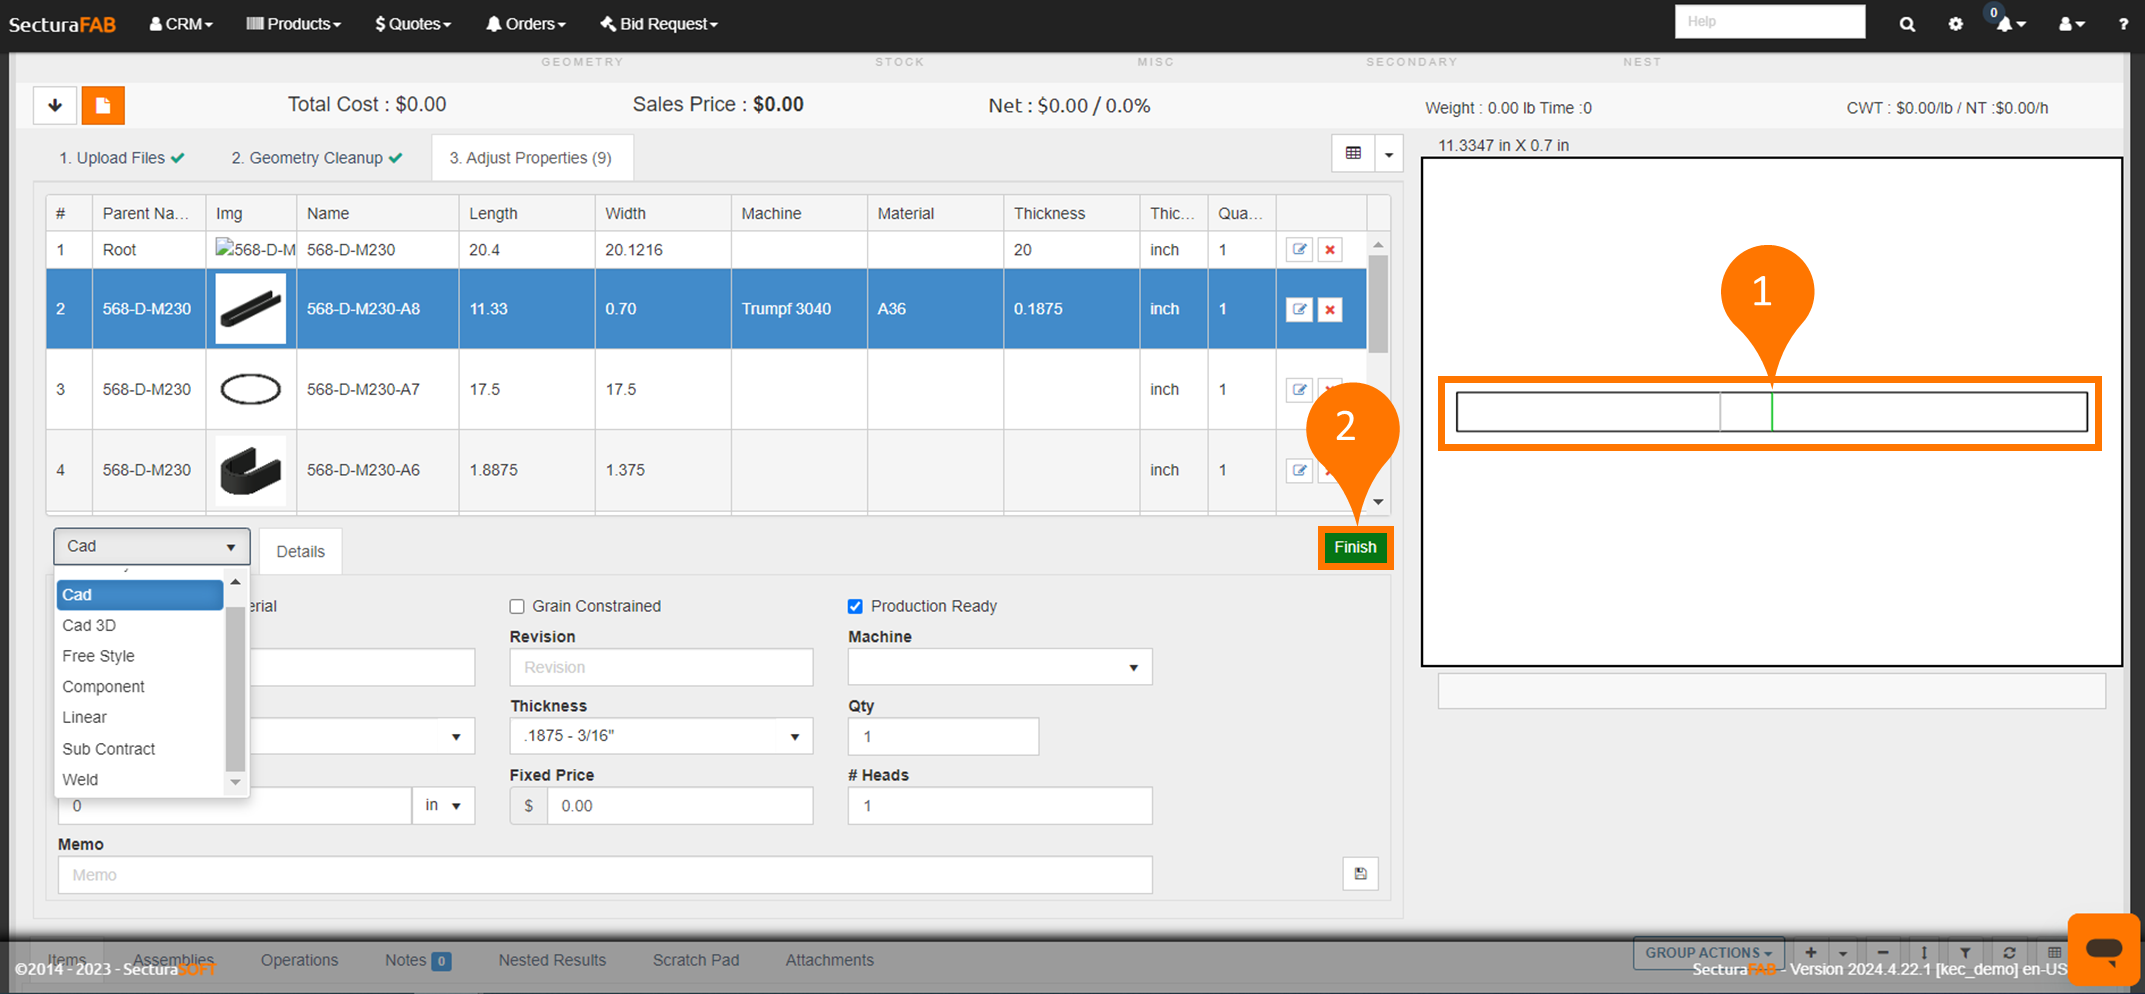The image size is (2145, 994).
Task: Switch to Geometry Cleanup tab
Action: click(x=316, y=158)
